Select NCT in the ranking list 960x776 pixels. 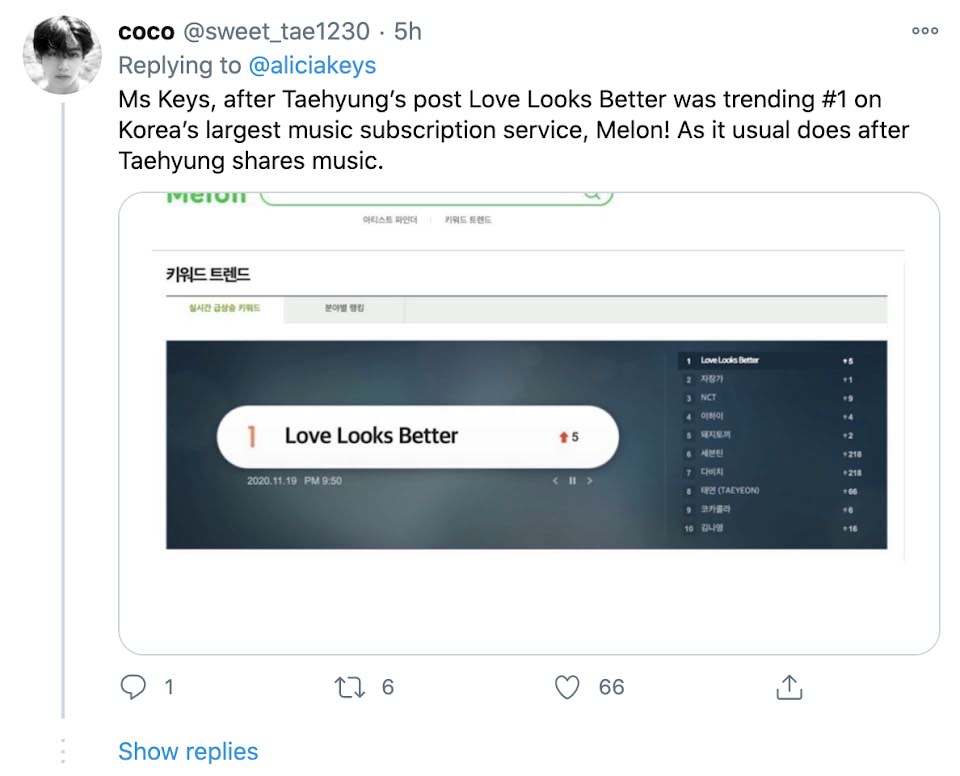(709, 397)
